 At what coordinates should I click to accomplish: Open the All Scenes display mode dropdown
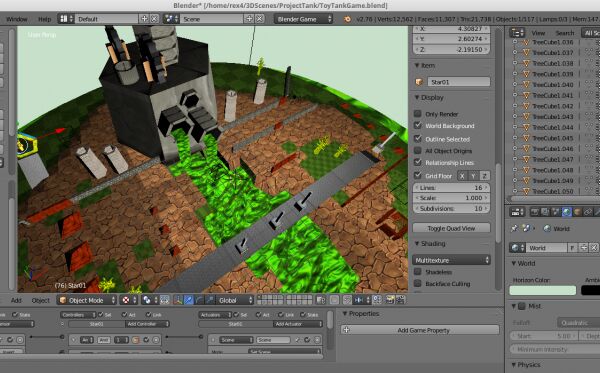click(591, 33)
